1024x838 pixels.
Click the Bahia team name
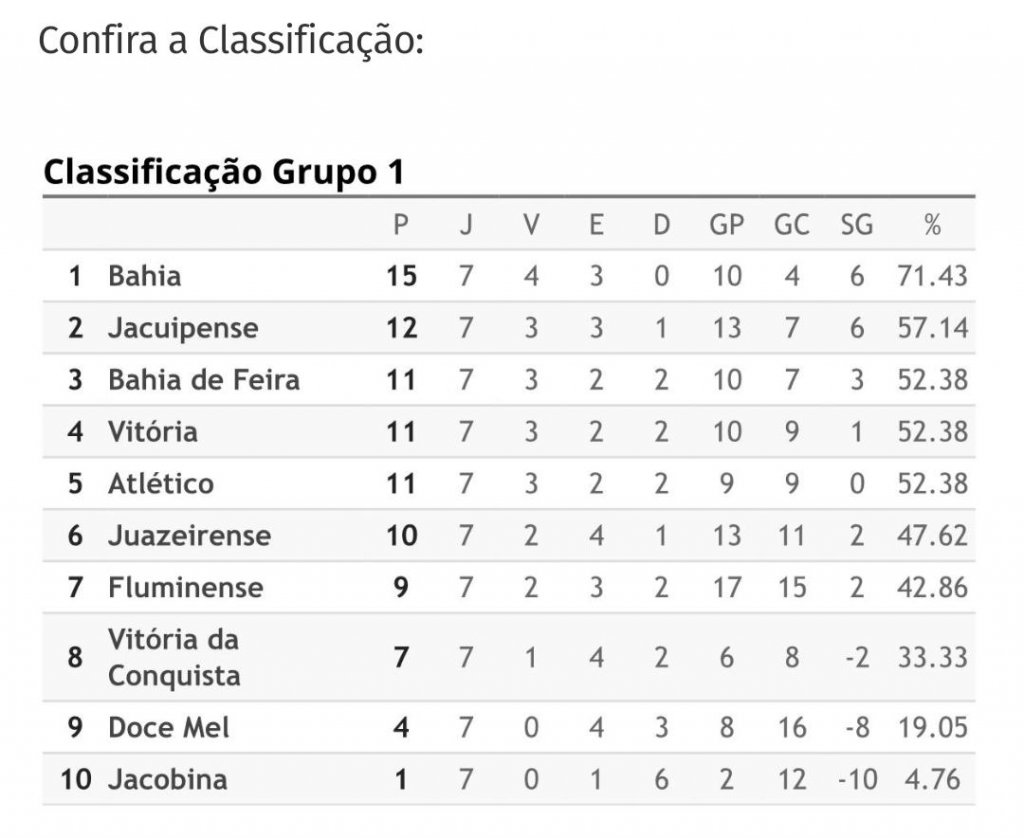(144, 275)
